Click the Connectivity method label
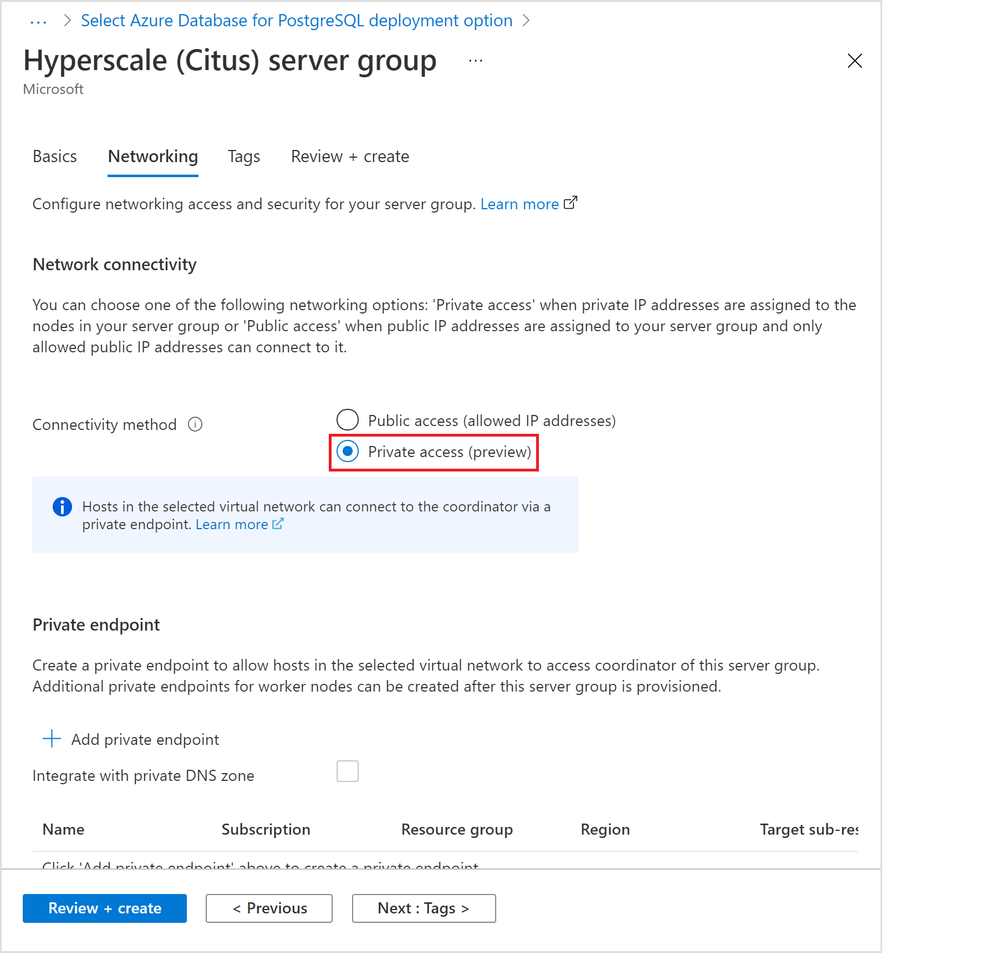The image size is (998, 953). pyautogui.click(x=104, y=425)
